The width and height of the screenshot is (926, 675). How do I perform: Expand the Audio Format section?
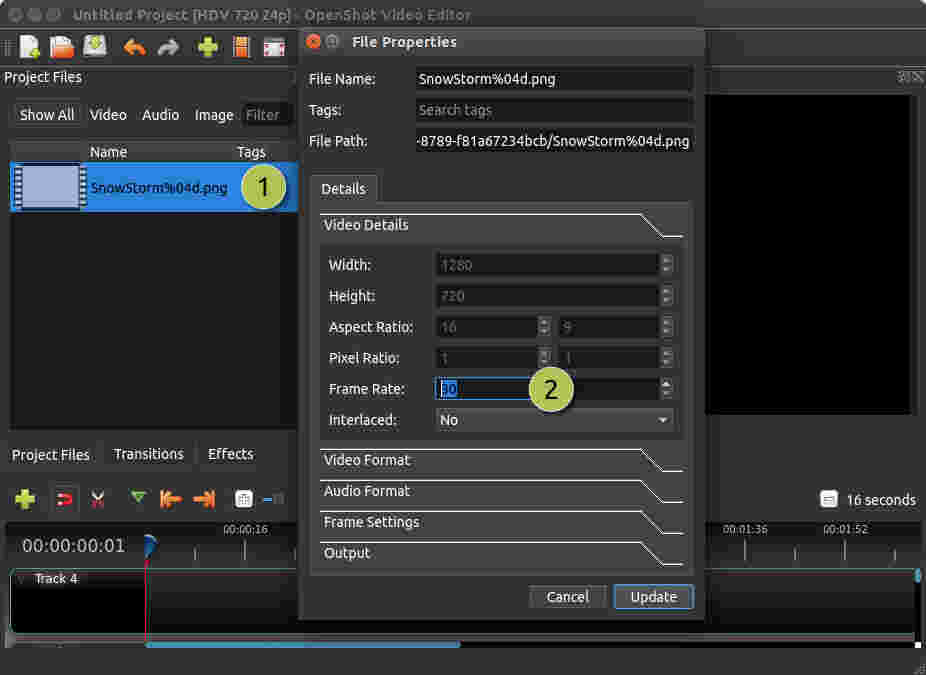pos(366,491)
